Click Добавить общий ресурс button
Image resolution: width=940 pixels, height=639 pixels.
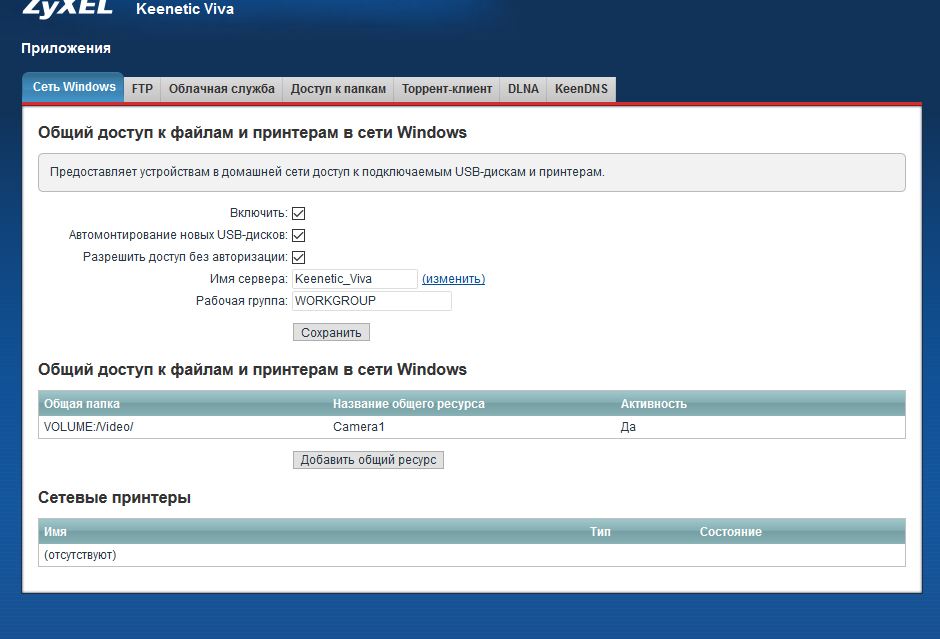point(368,460)
